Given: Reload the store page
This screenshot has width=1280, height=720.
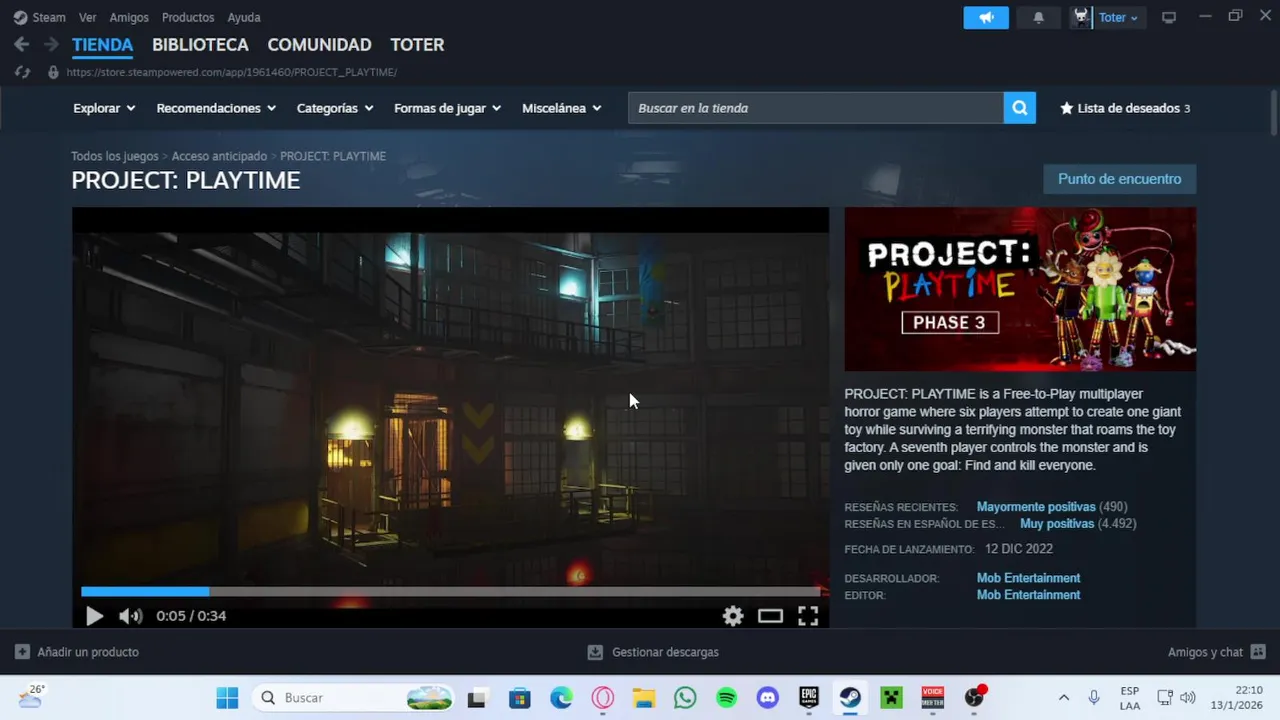Looking at the screenshot, I should pyautogui.click(x=22, y=72).
